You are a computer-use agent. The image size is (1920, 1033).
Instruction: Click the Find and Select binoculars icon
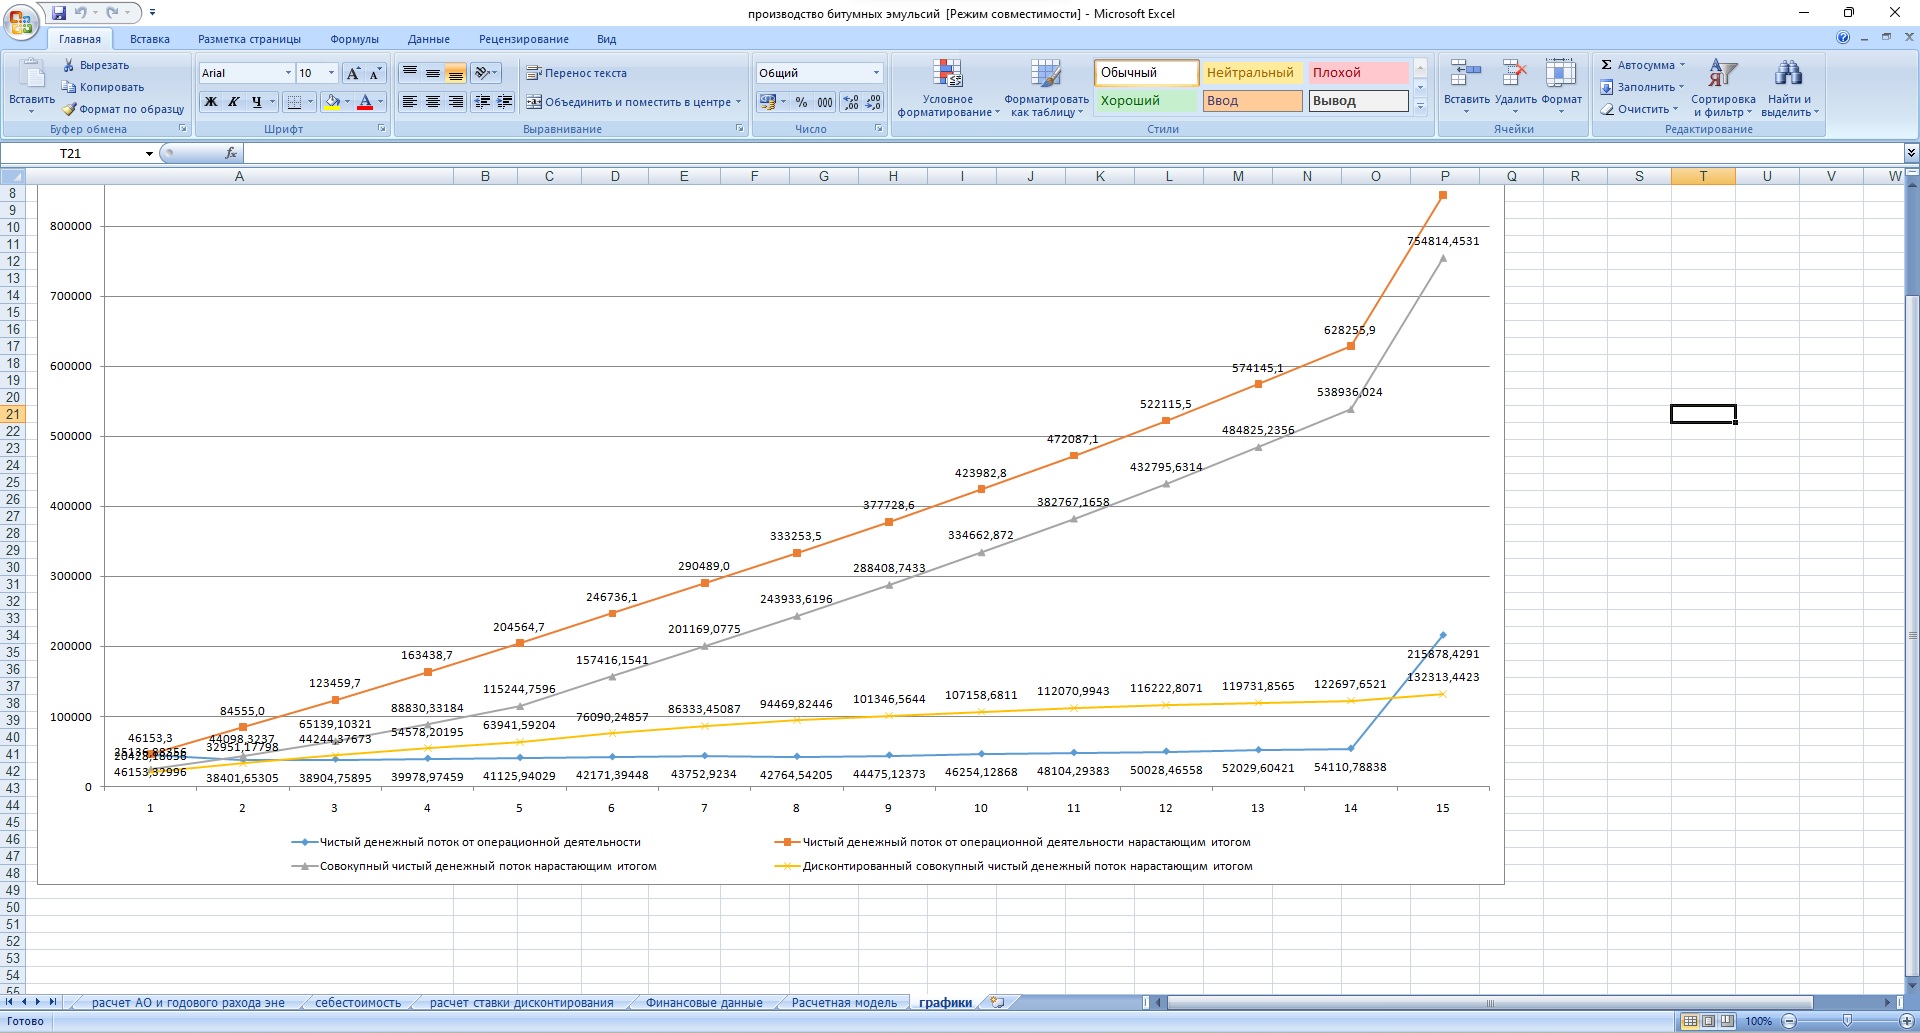click(1788, 74)
